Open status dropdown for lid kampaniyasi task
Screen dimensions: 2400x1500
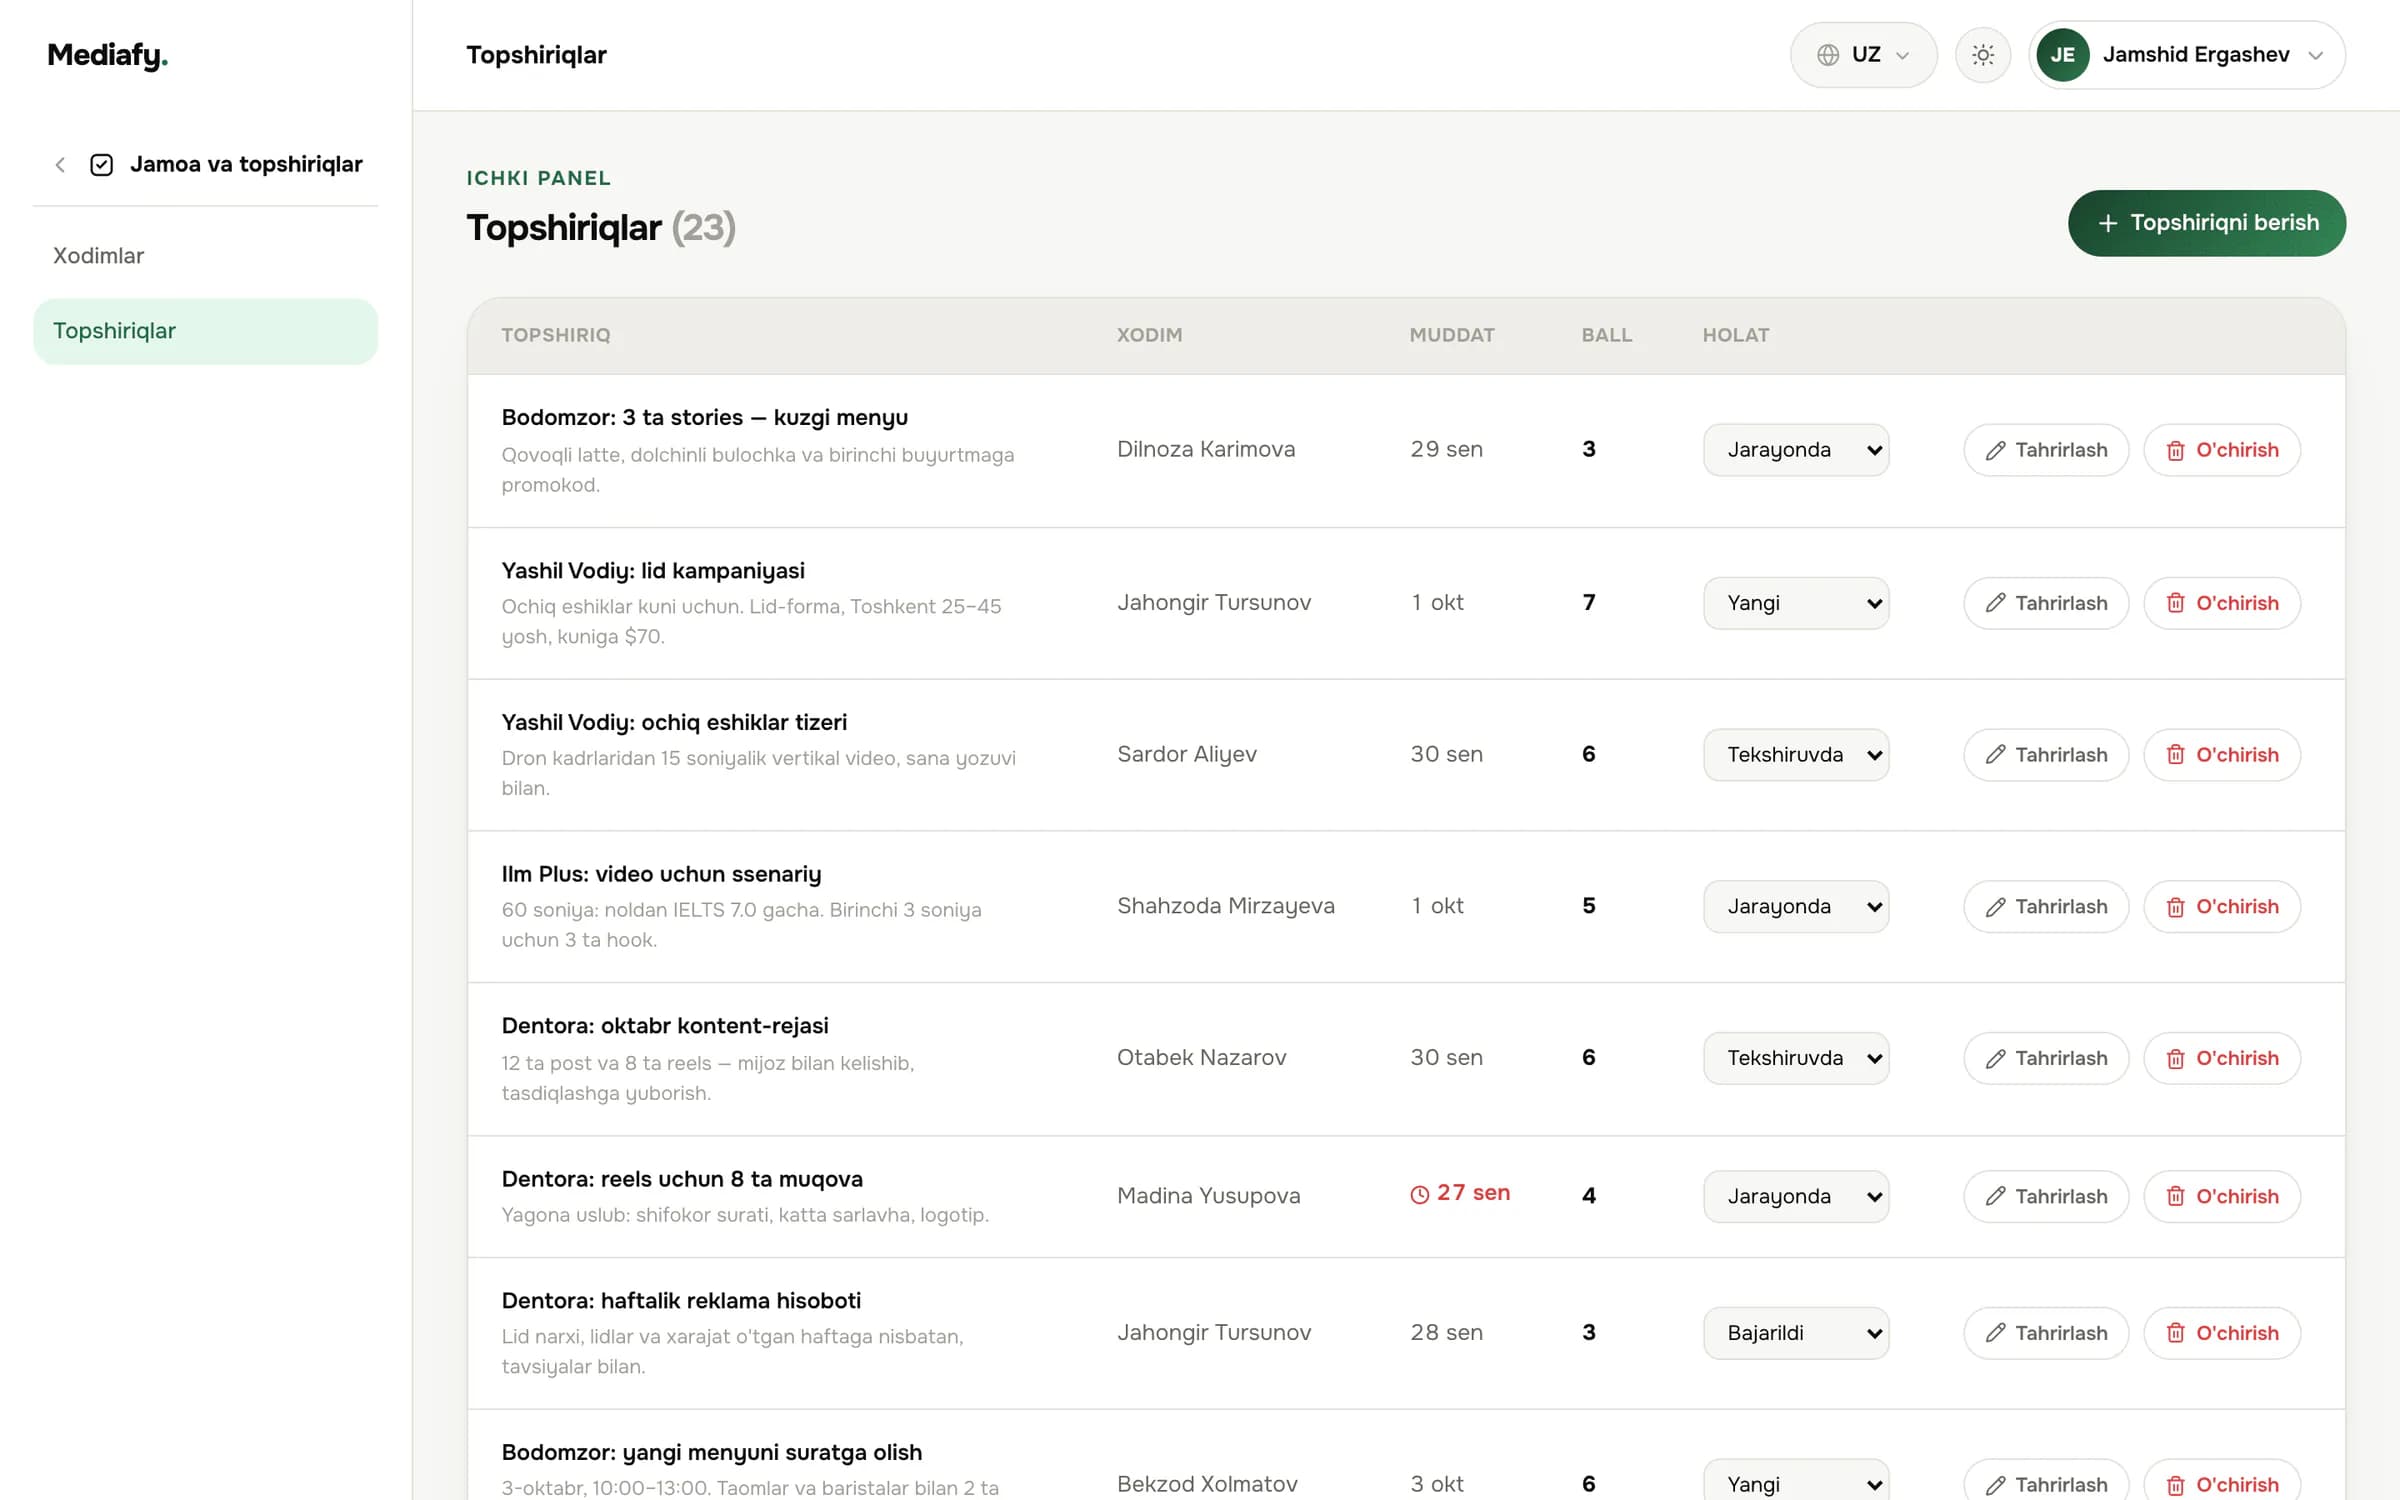click(x=1796, y=603)
